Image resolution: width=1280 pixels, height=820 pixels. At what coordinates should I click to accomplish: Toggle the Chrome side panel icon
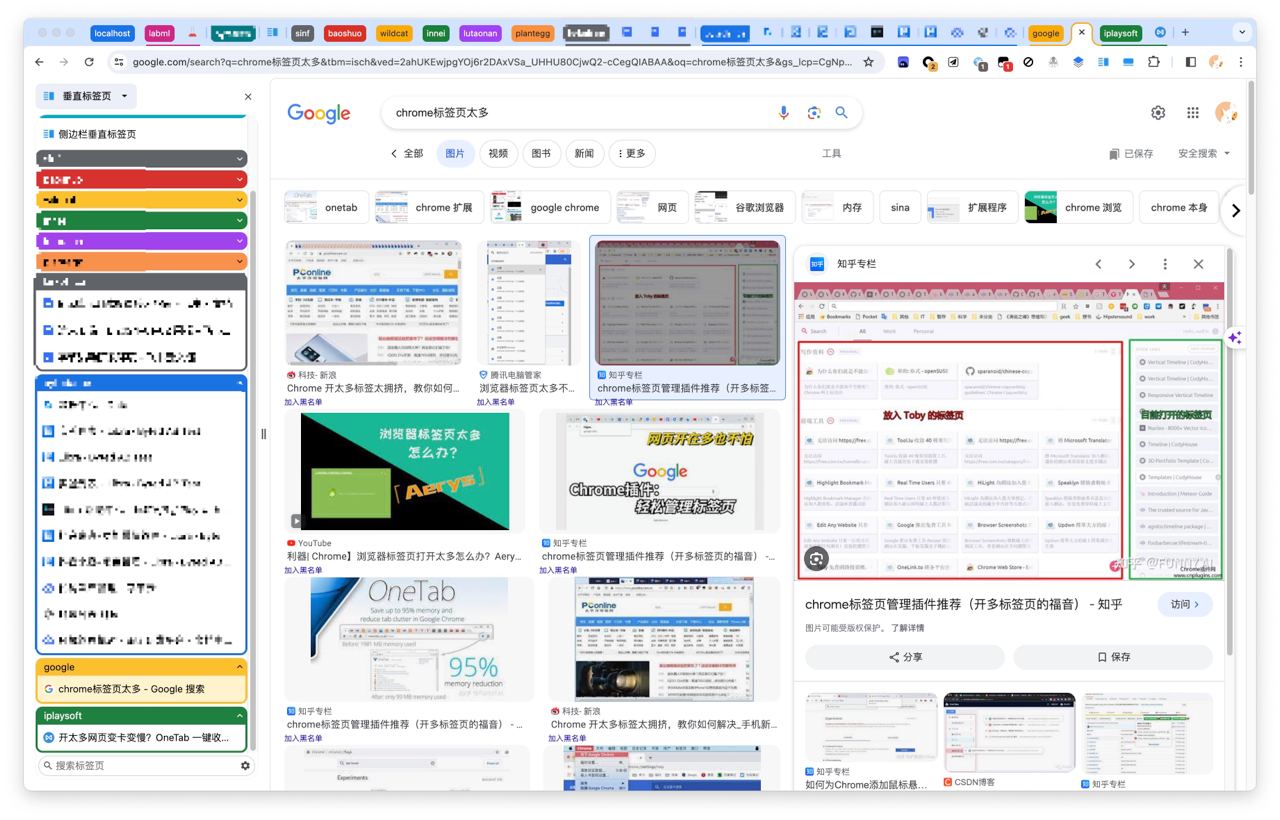tap(1190, 62)
